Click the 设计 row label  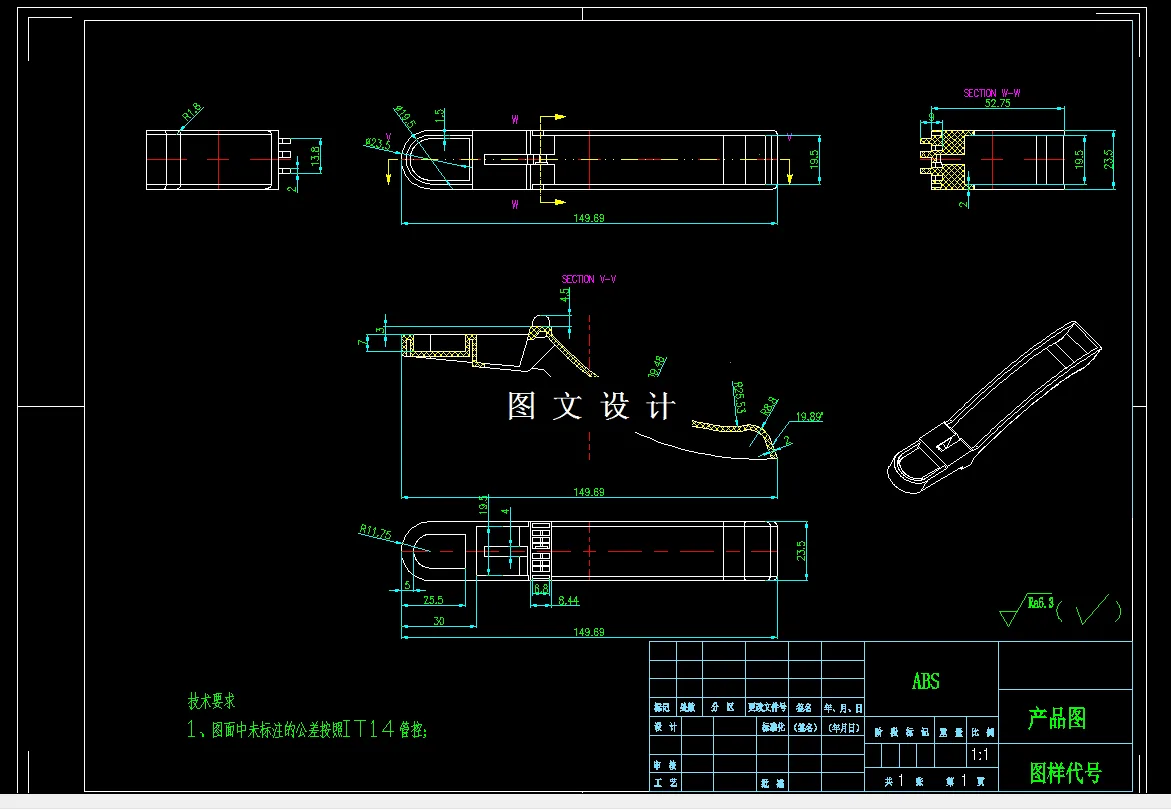tap(665, 726)
